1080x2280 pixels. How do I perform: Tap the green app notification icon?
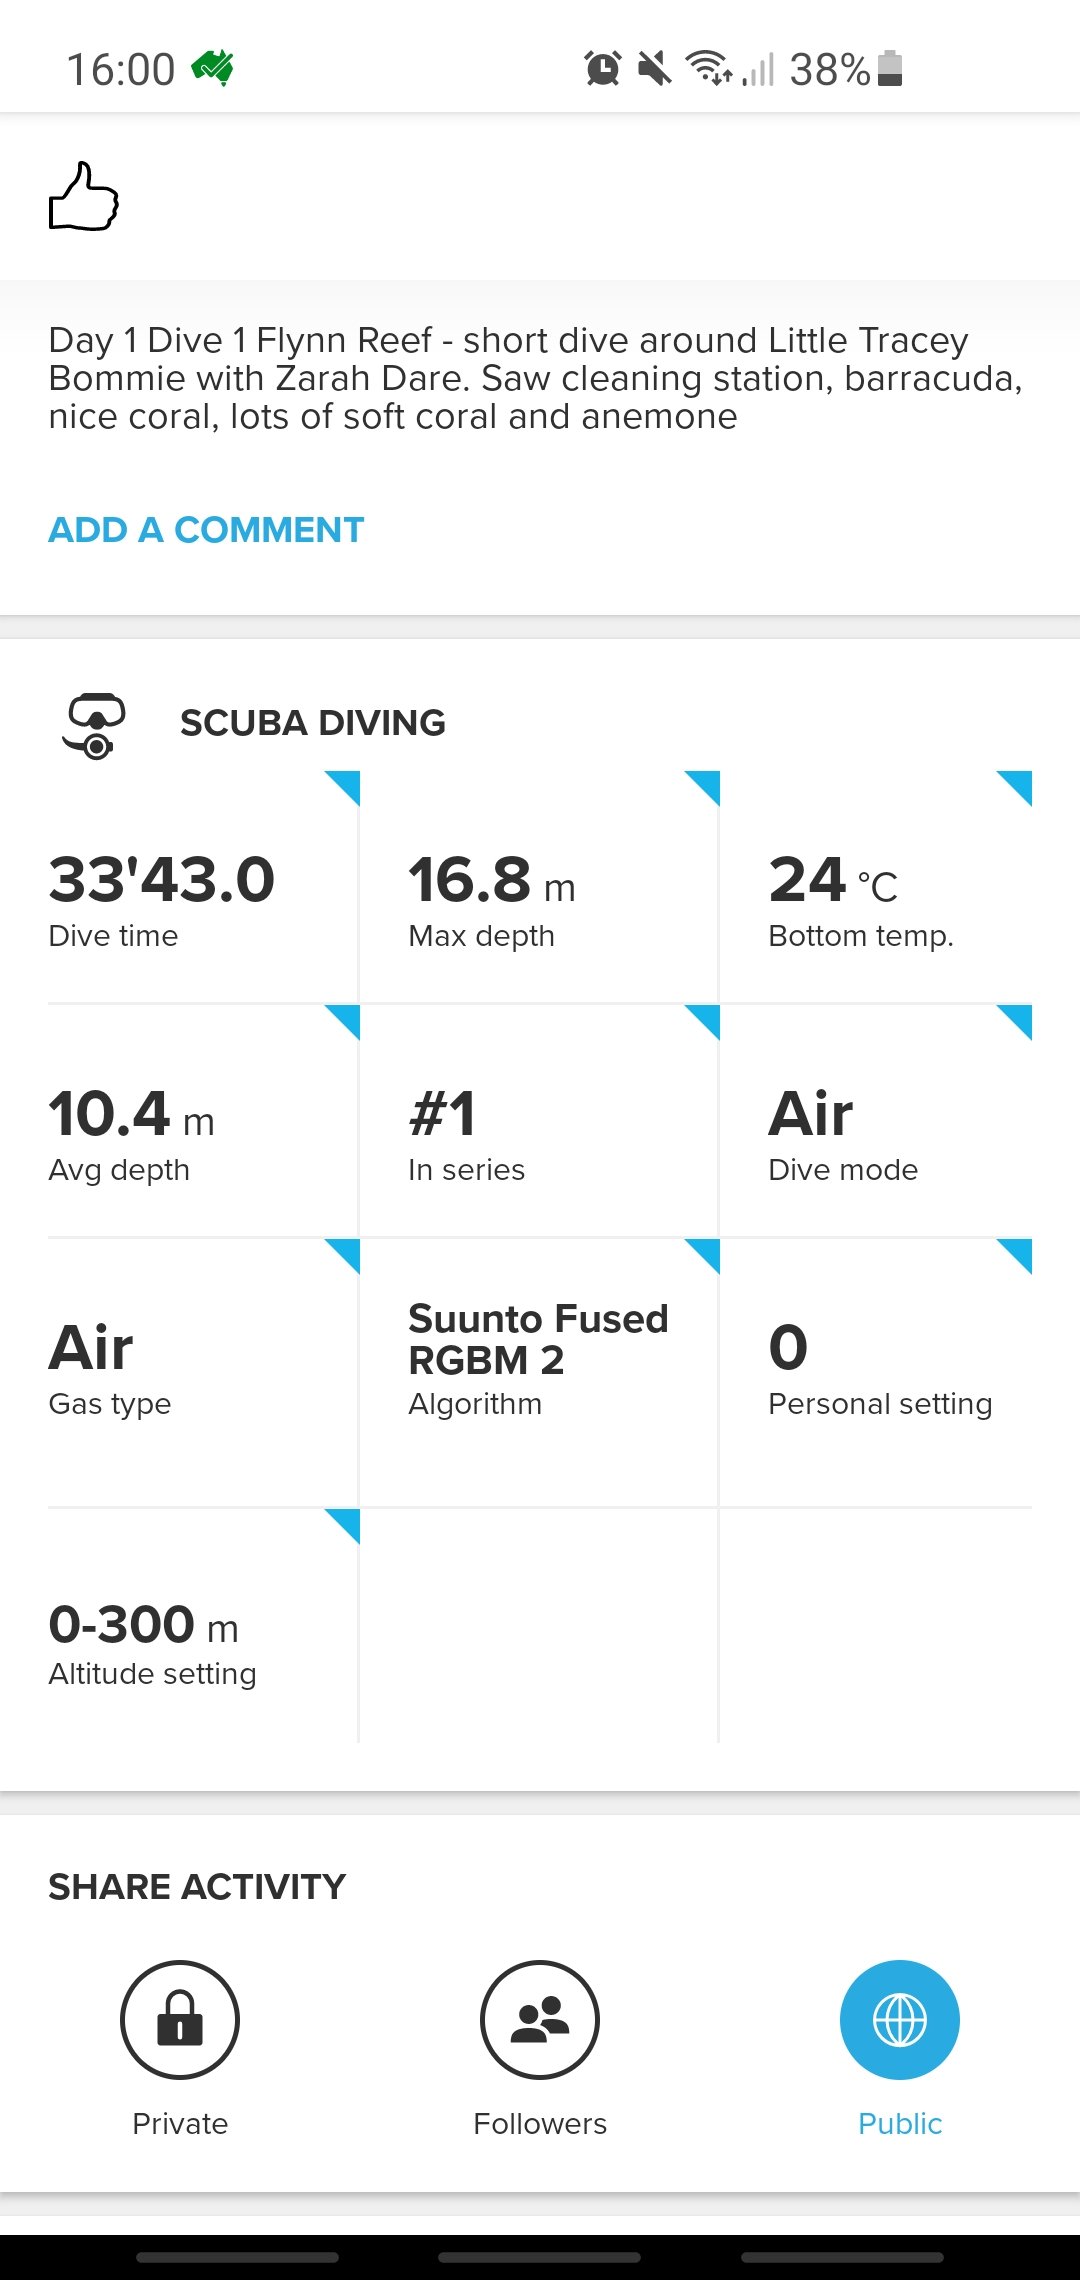tap(213, 69)
